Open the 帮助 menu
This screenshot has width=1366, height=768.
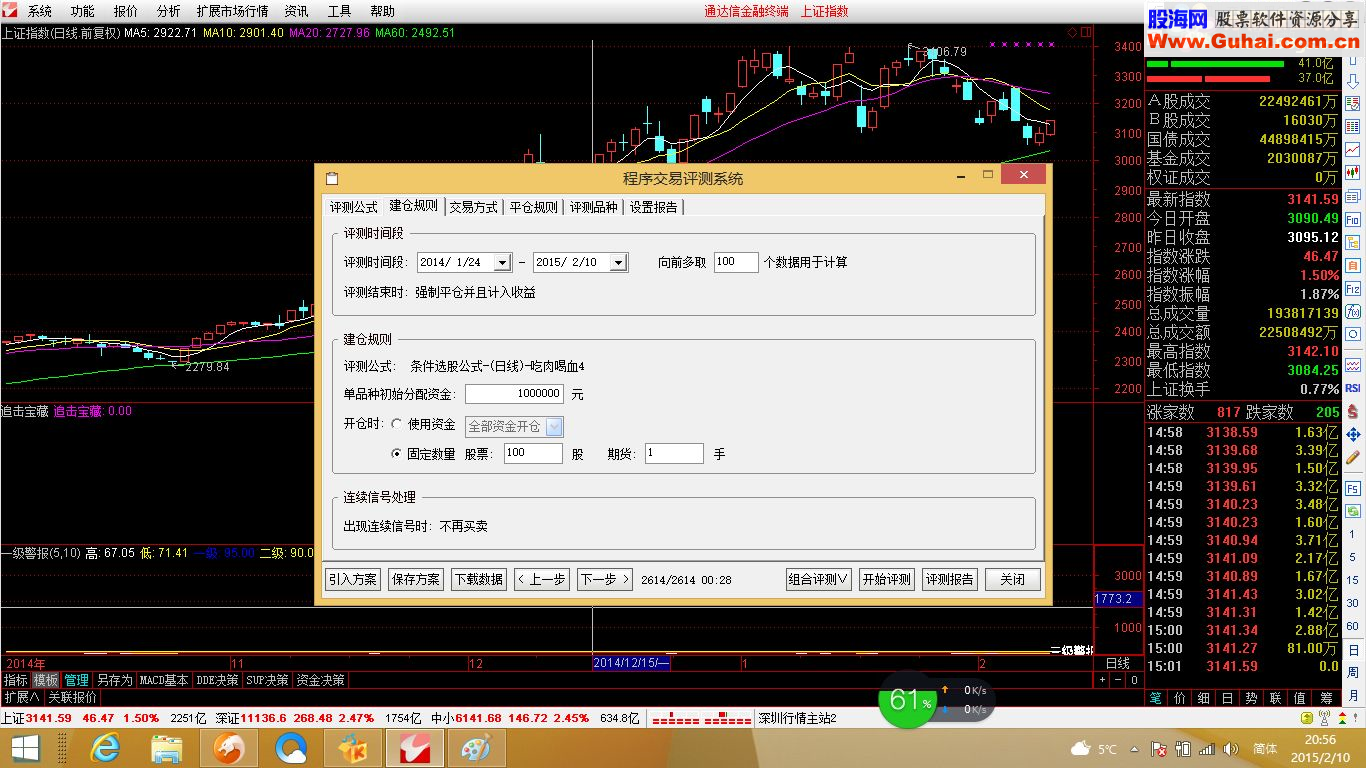coord(382,11)
